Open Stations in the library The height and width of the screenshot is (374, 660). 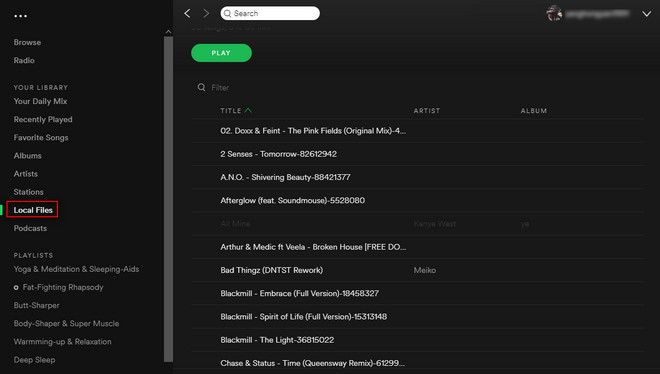[x=29, y=192]
